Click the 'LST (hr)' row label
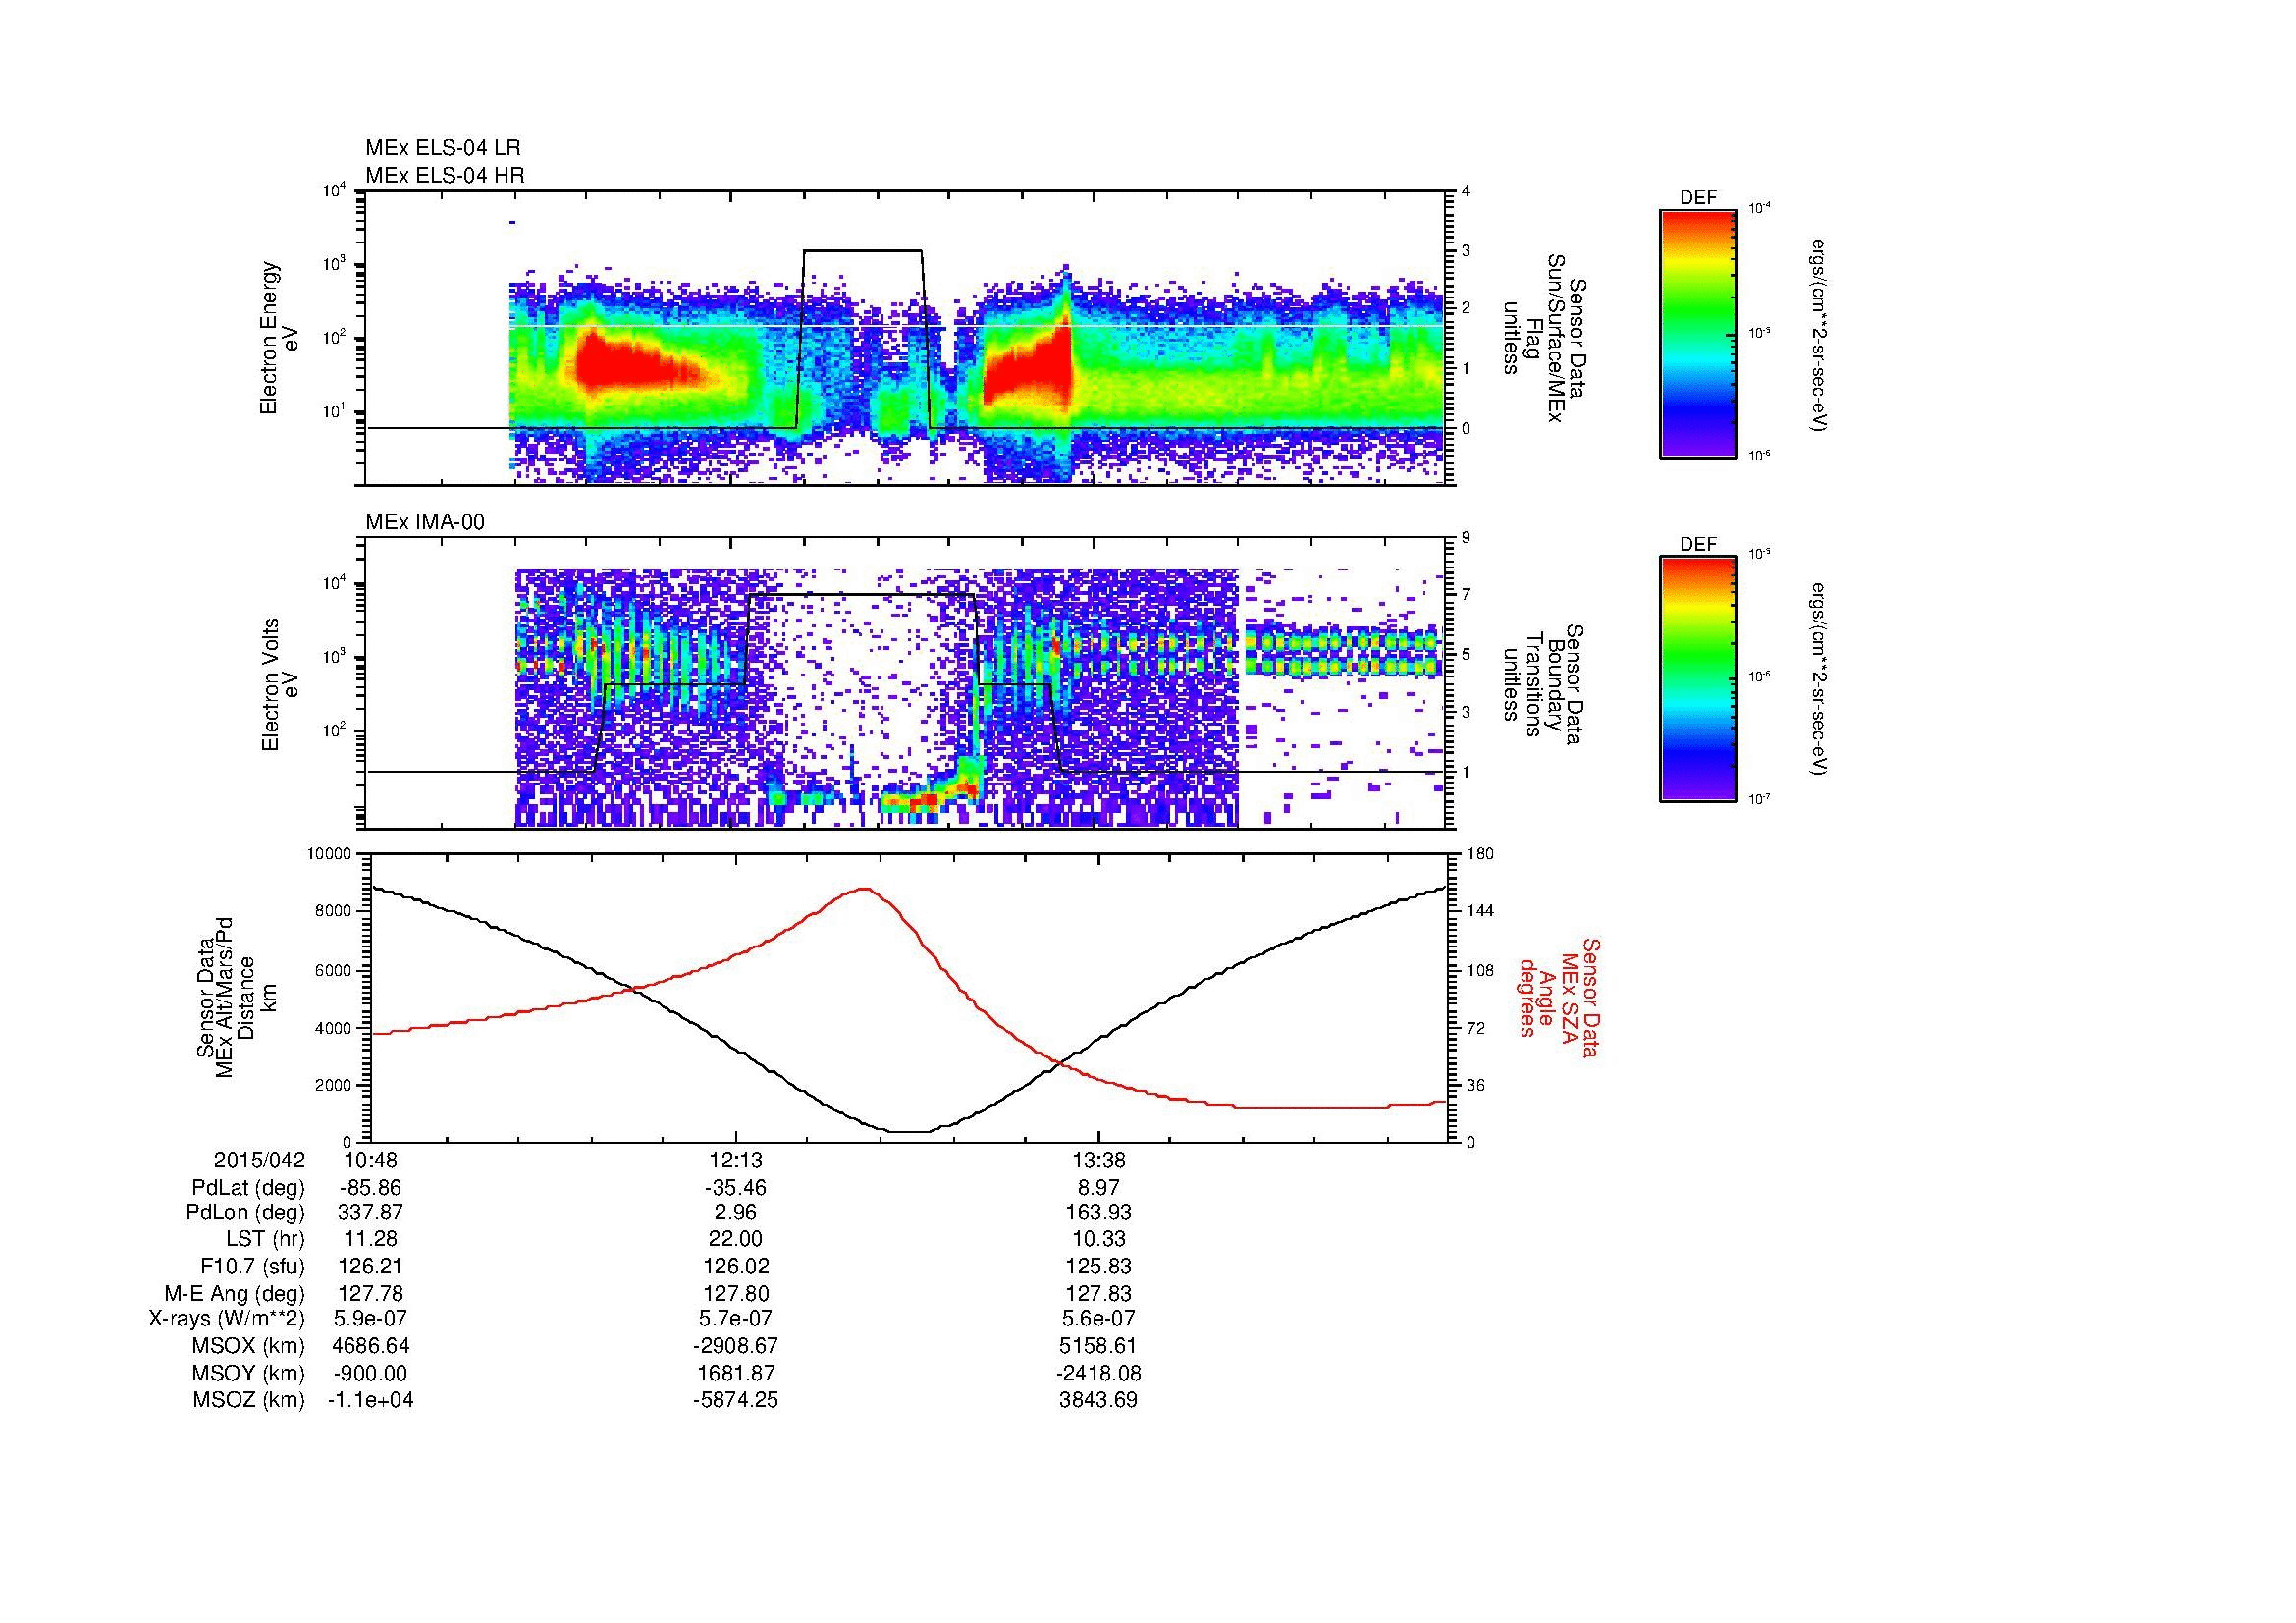This screenshot has height=1623, width=2296. (265, 1239)
